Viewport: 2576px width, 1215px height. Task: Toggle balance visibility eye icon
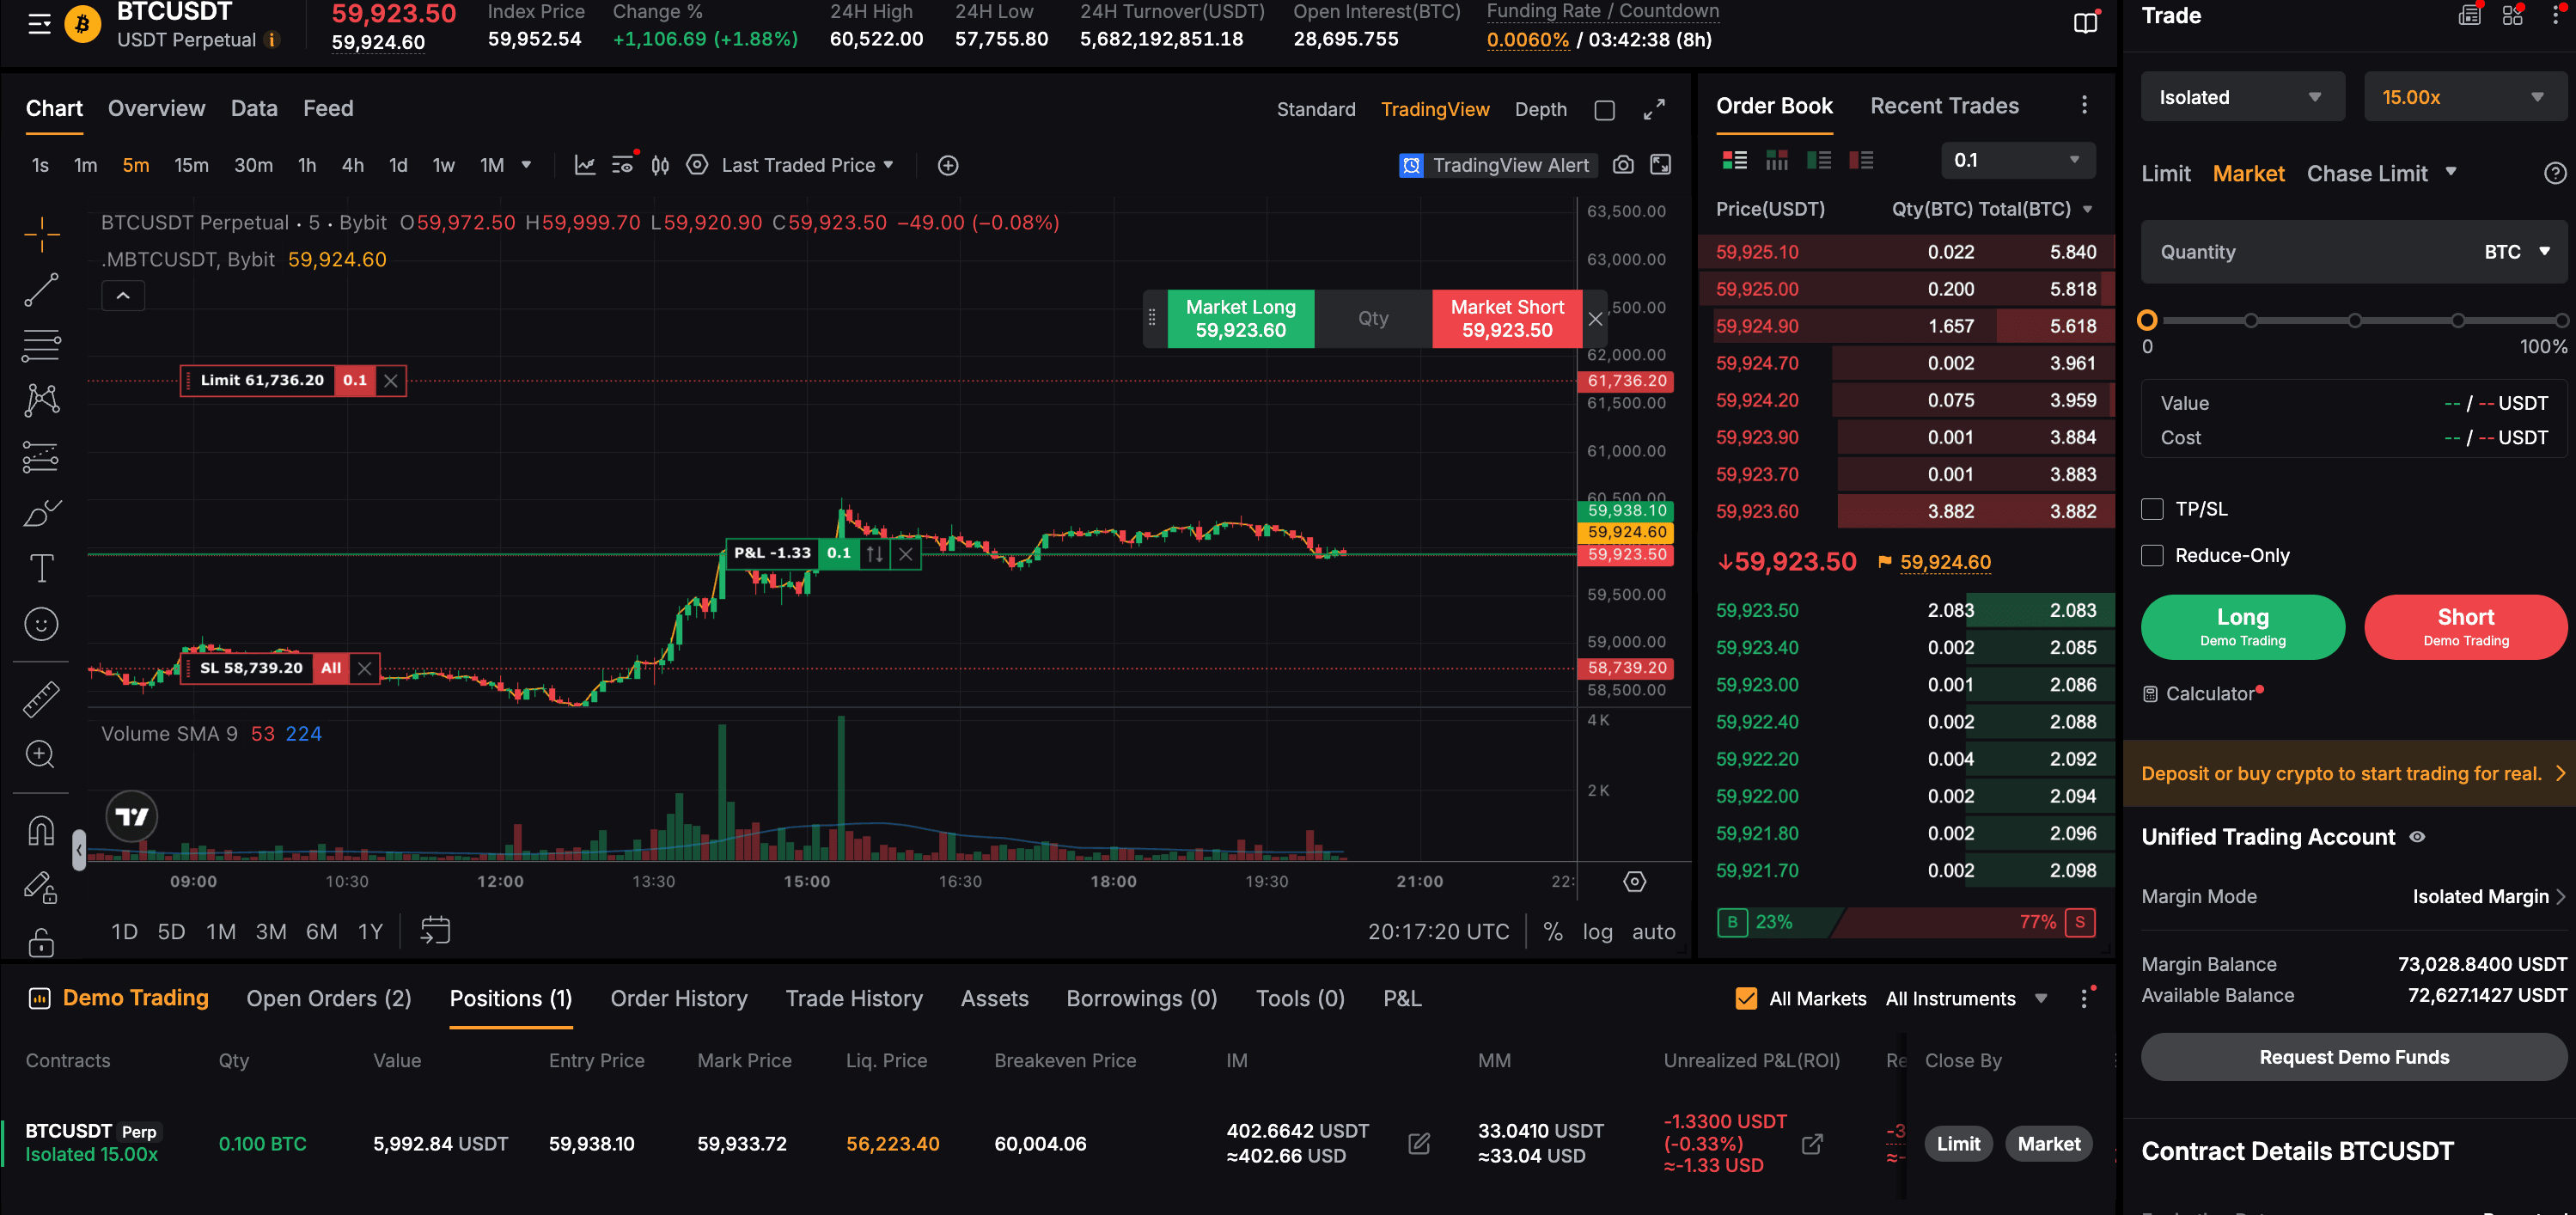pyautogui.click(x=2417, y=837)
